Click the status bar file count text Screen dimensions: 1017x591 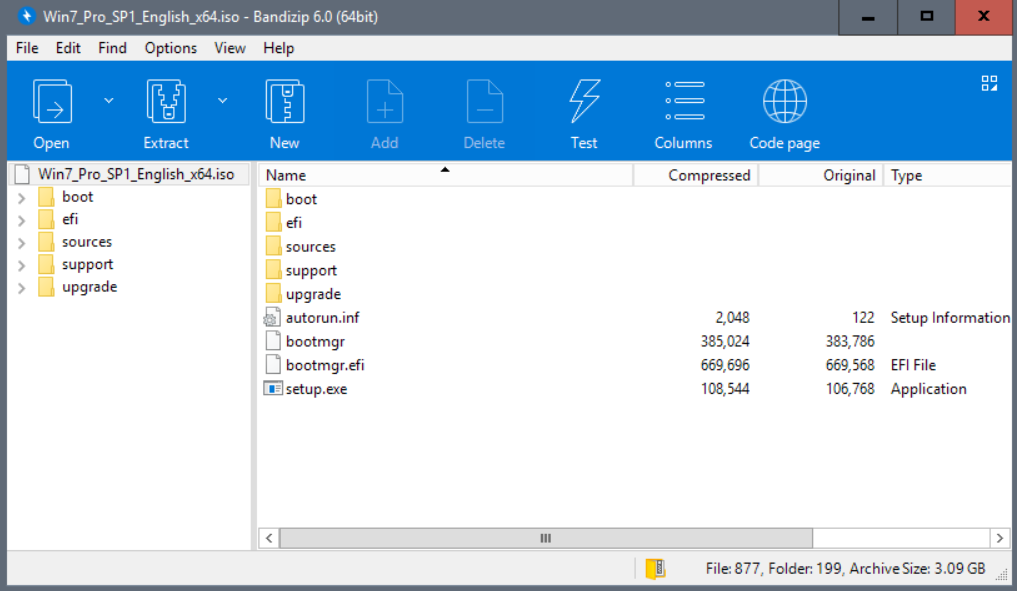(x=733, y=569)
